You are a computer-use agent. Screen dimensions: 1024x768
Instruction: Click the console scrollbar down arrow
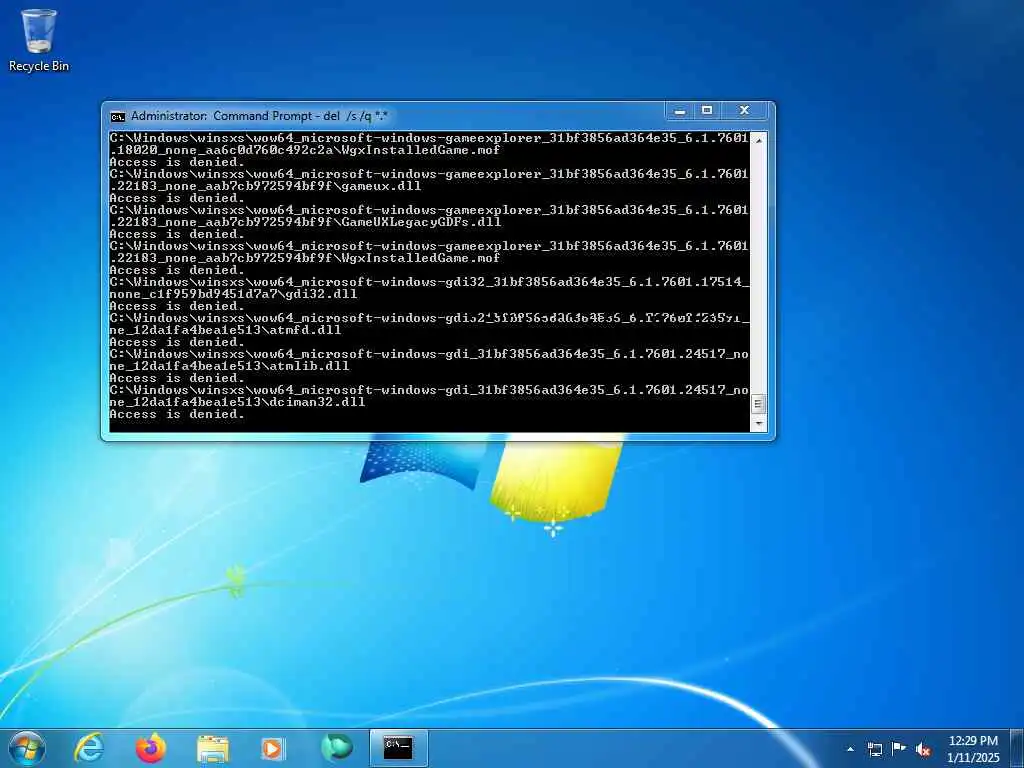click(x=758, y=424)
